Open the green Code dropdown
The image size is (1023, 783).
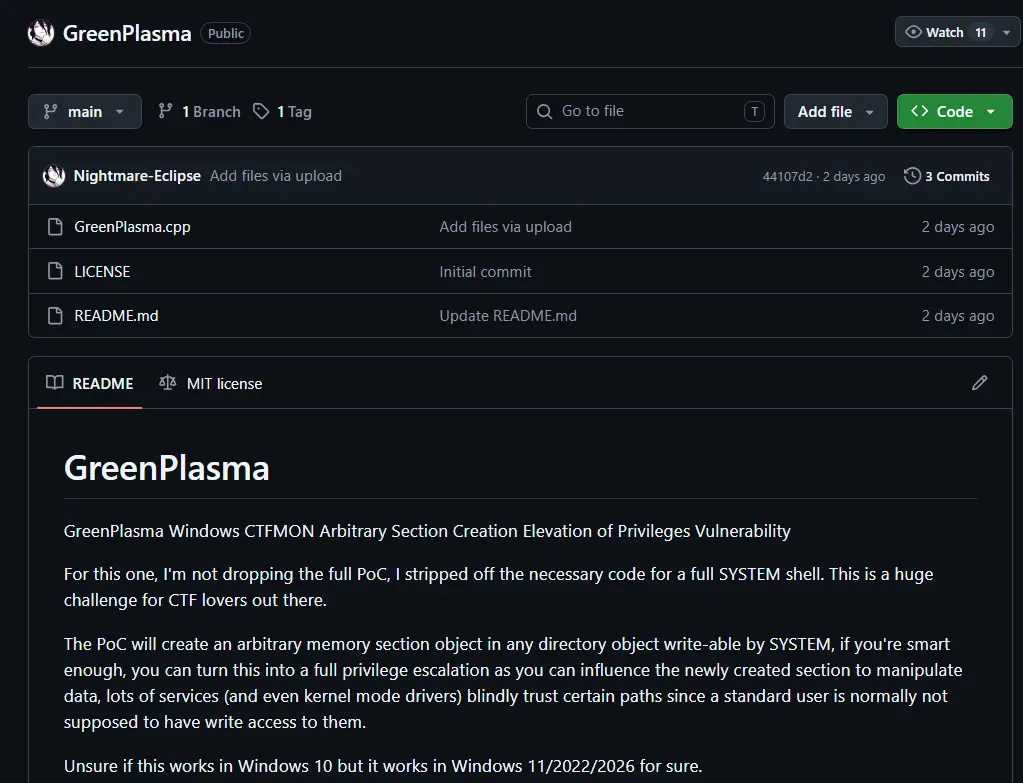[954, 112]
